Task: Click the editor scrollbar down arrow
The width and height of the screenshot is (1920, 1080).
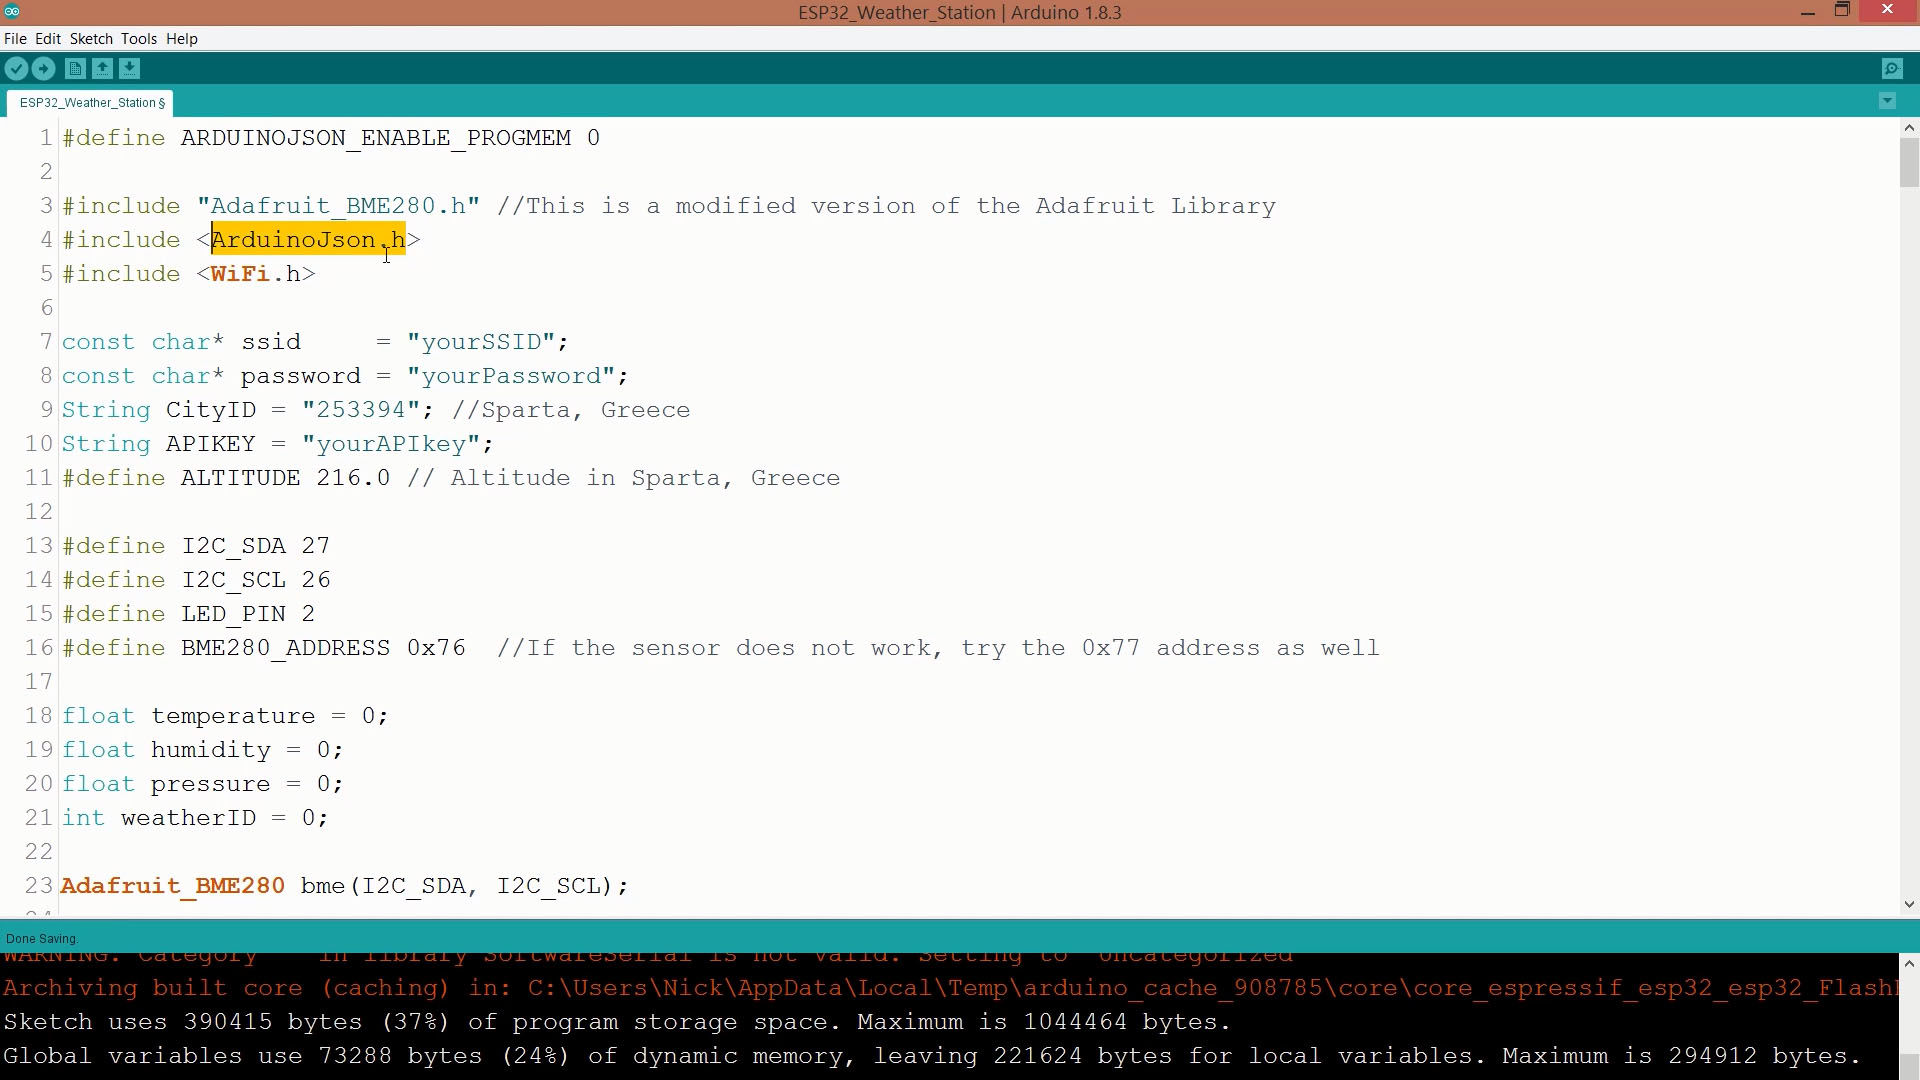Action: [x=1909, y=904]
